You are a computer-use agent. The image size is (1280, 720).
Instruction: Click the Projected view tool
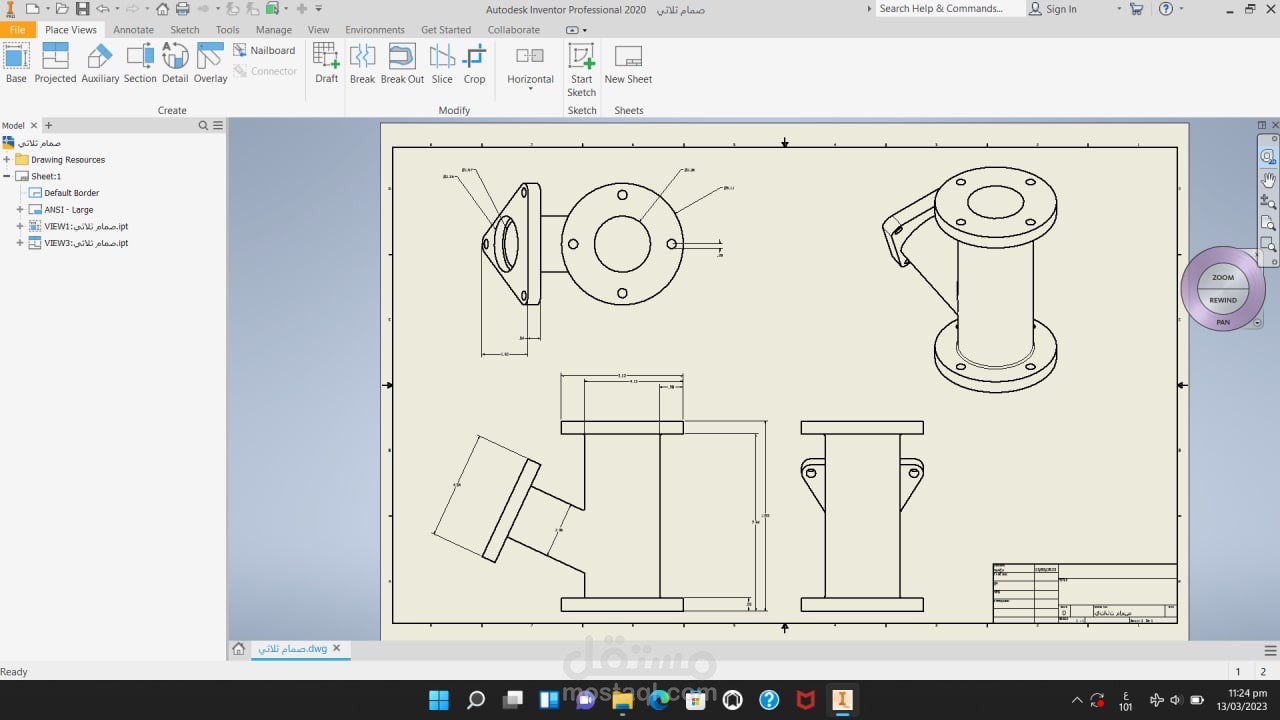coord(55,62)
